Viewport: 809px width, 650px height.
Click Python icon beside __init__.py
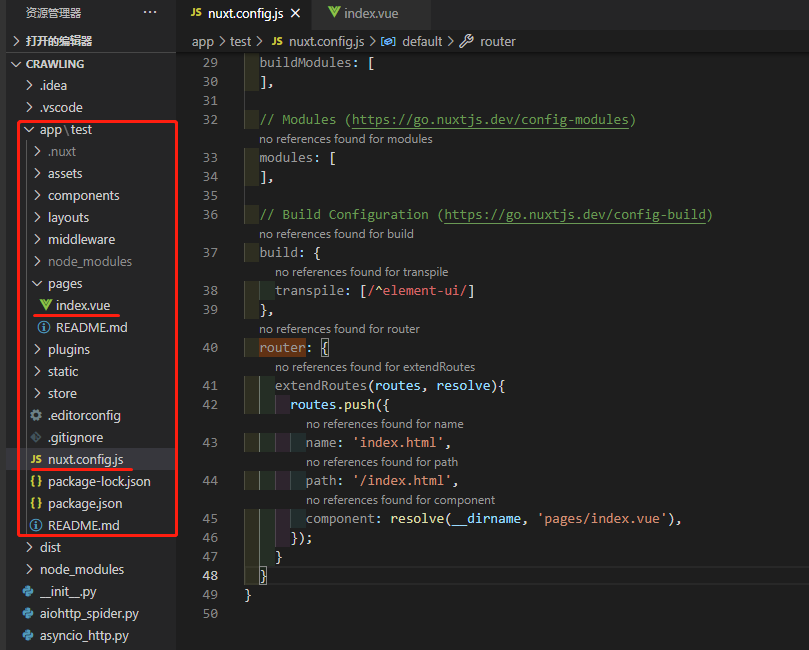(x=28, y=591)
